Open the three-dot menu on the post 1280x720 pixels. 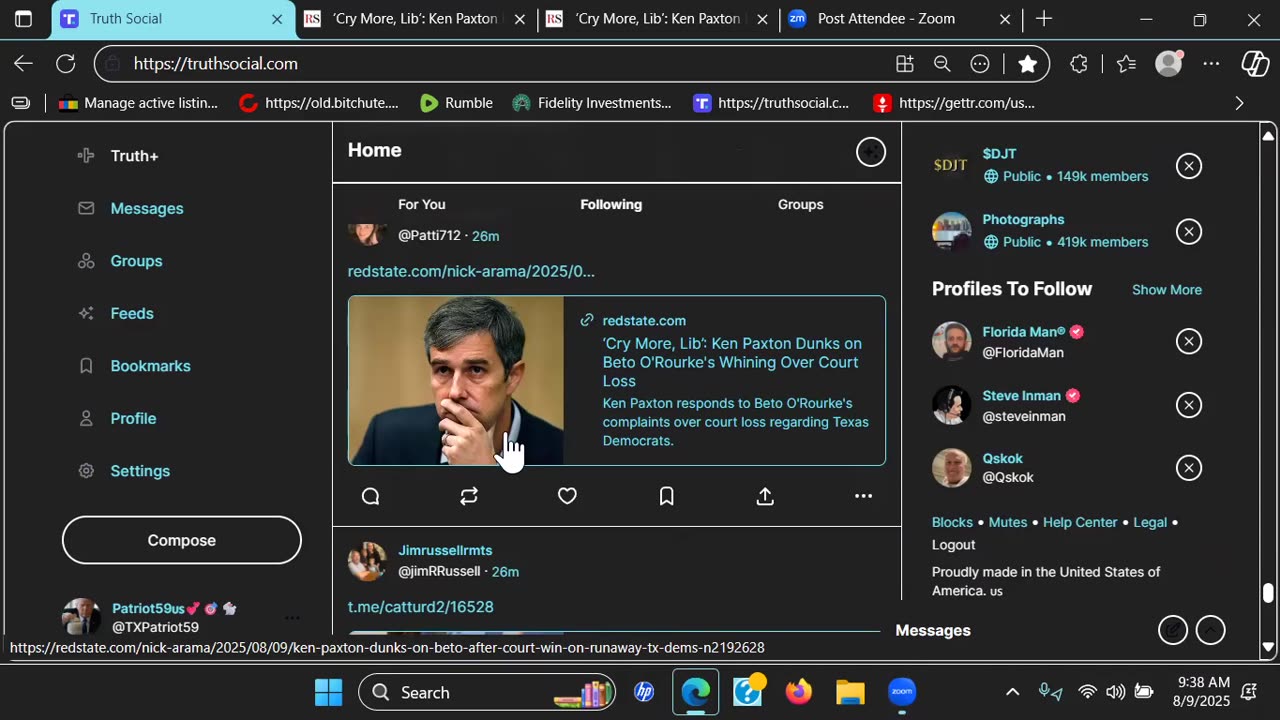point(863,496)
